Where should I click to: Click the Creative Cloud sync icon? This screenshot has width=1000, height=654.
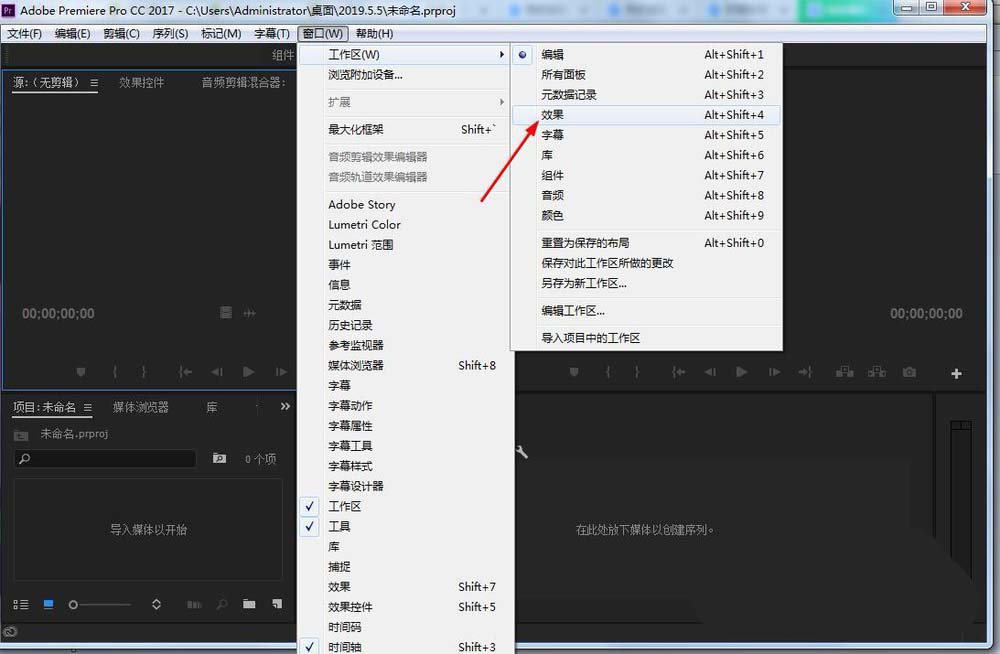10,633
